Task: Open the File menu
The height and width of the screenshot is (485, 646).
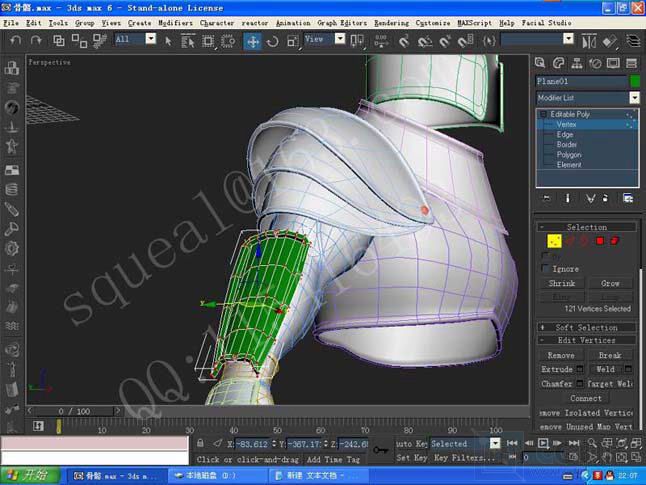Action: click(11, 23)
